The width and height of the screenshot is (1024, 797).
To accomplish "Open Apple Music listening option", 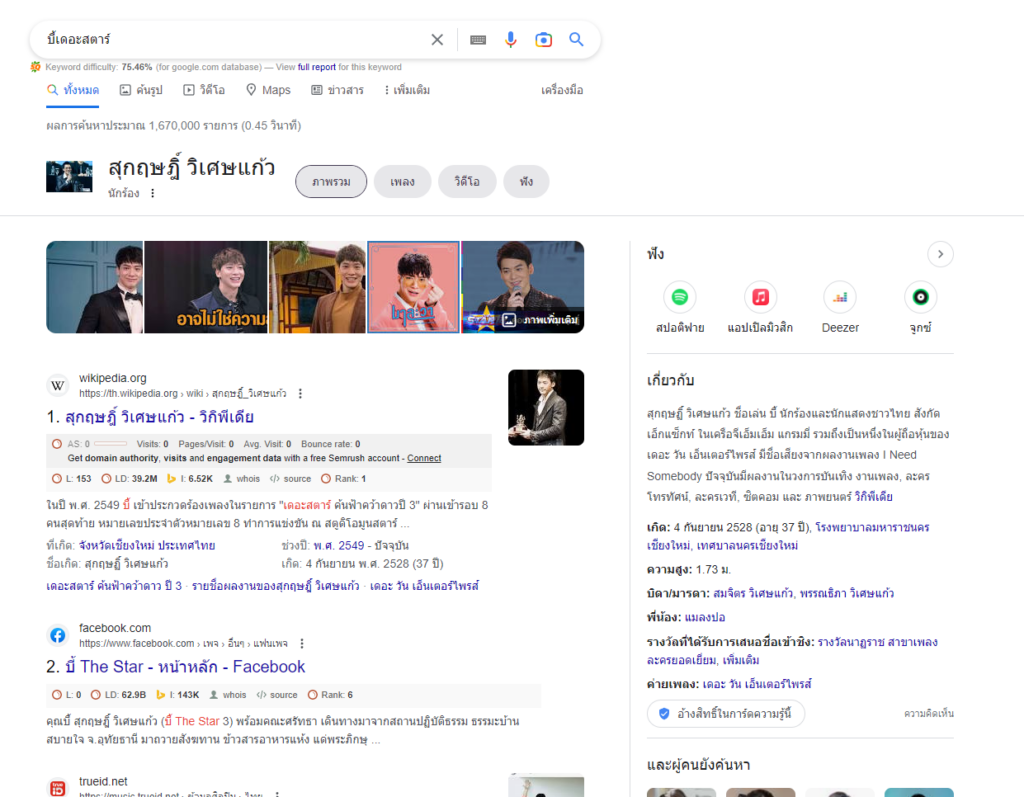I will pyautogui.click(x=760, y=308).
